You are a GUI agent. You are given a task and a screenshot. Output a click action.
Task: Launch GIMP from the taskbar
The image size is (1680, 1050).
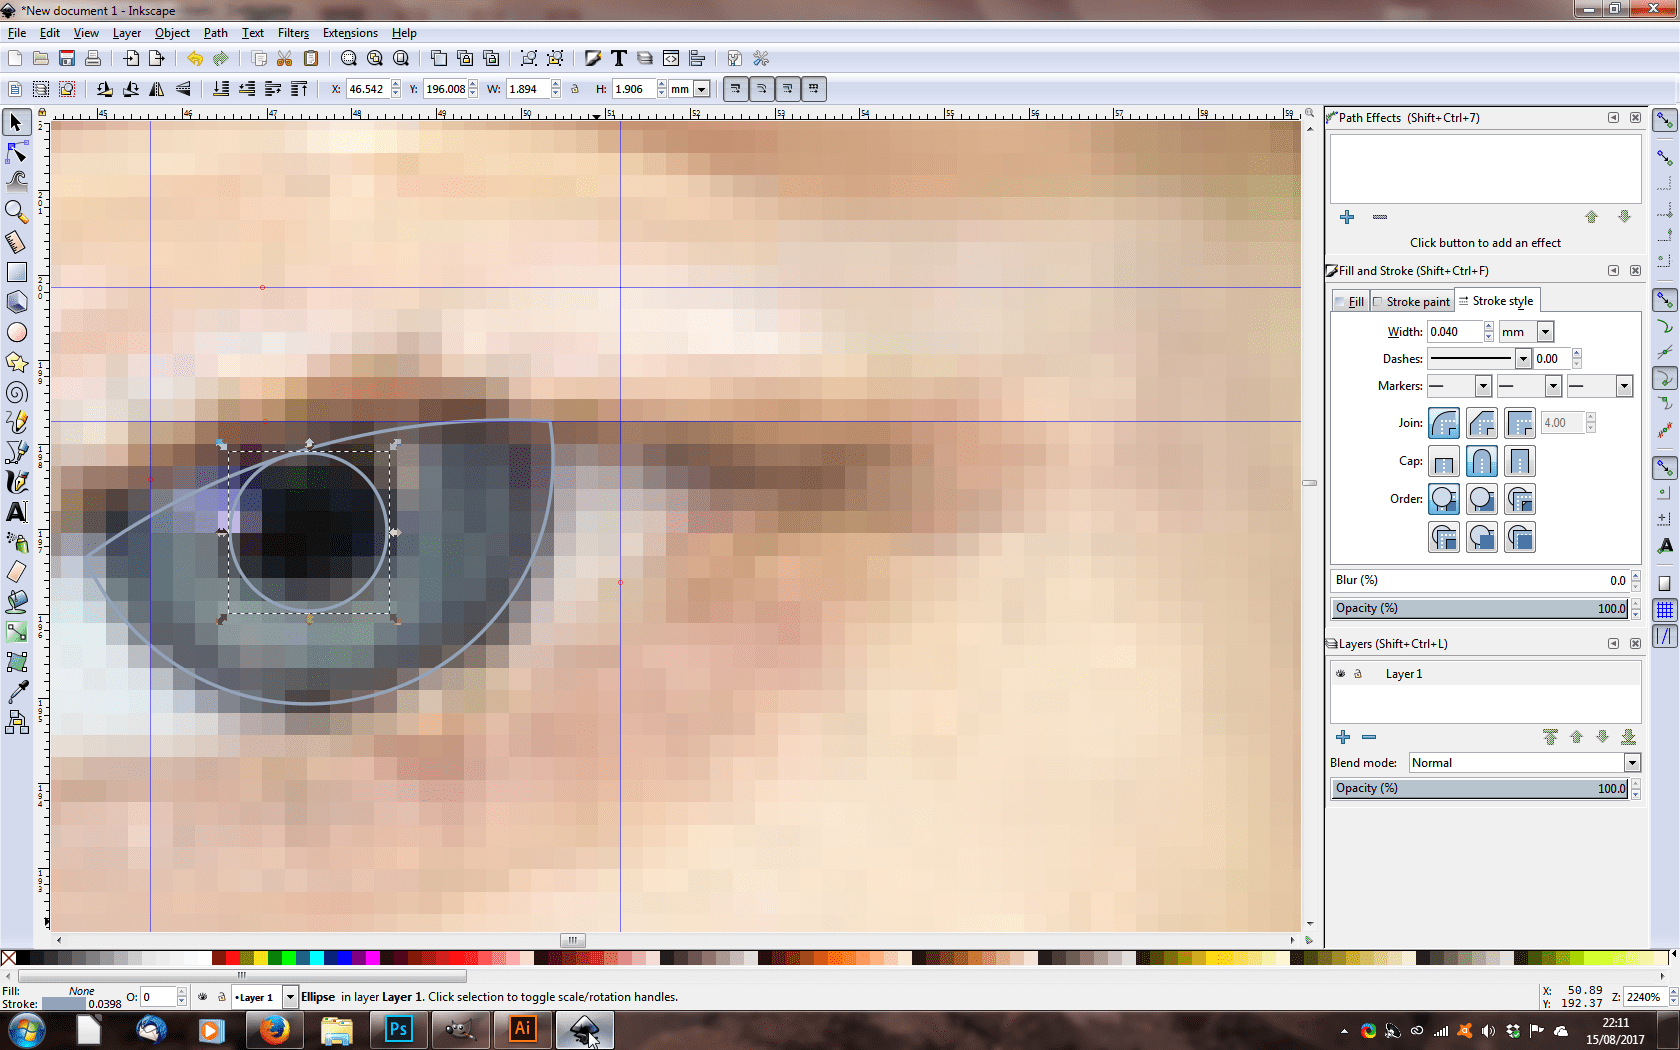coord(460,1029)
